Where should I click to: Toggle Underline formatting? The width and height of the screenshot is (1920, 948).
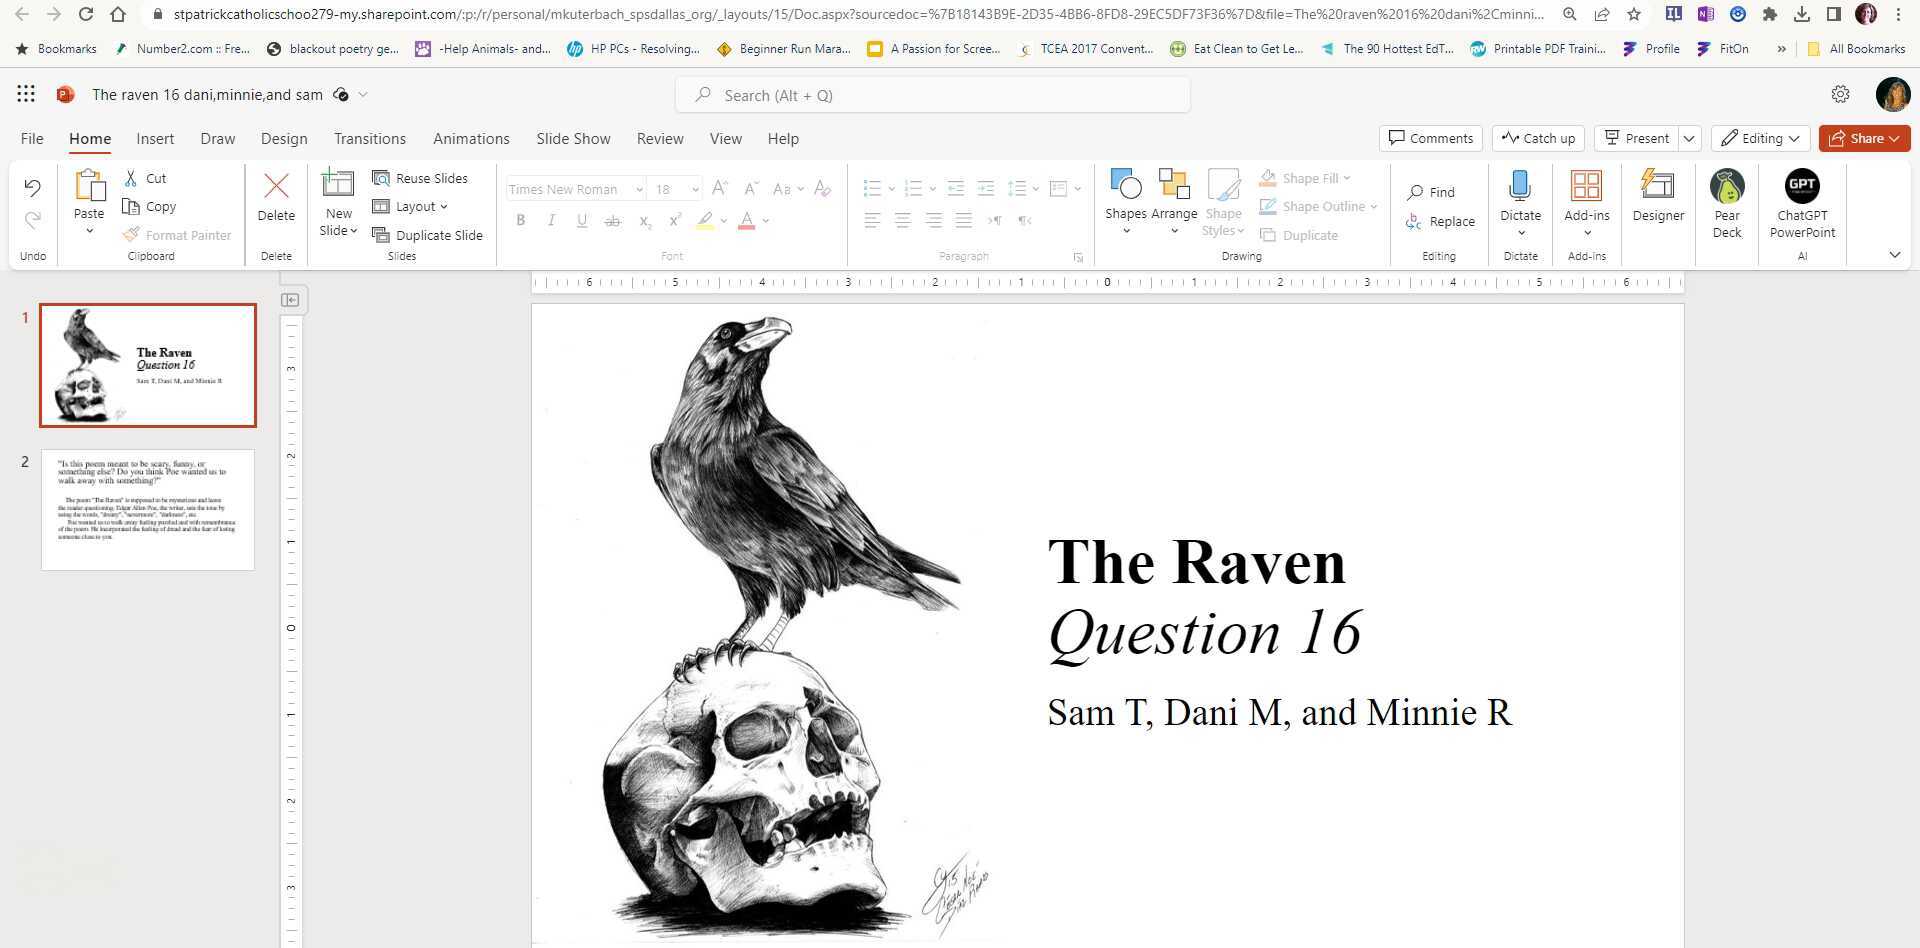582,220
